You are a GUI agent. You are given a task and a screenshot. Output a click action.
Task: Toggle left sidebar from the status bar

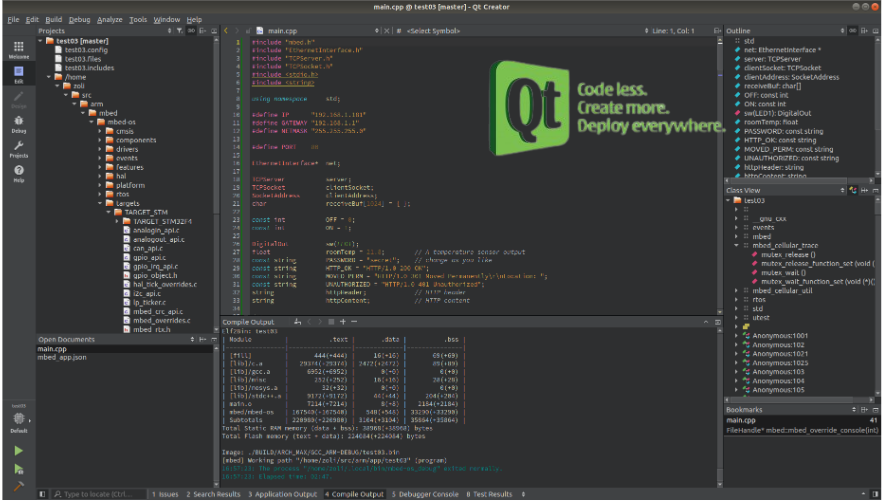pyautogui.click(x=42, y=494)
